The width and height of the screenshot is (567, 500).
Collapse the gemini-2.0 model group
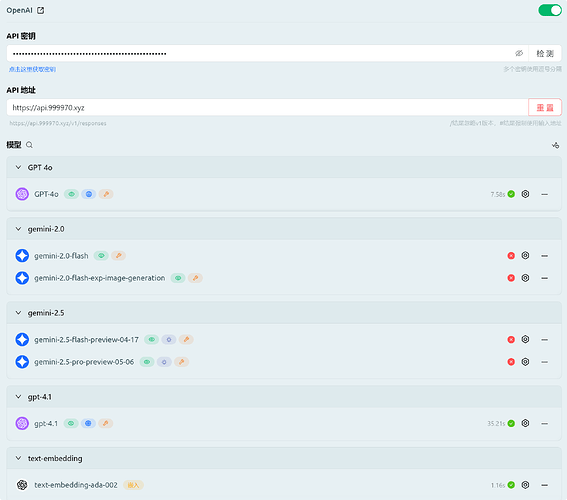(x=18, y=229)
